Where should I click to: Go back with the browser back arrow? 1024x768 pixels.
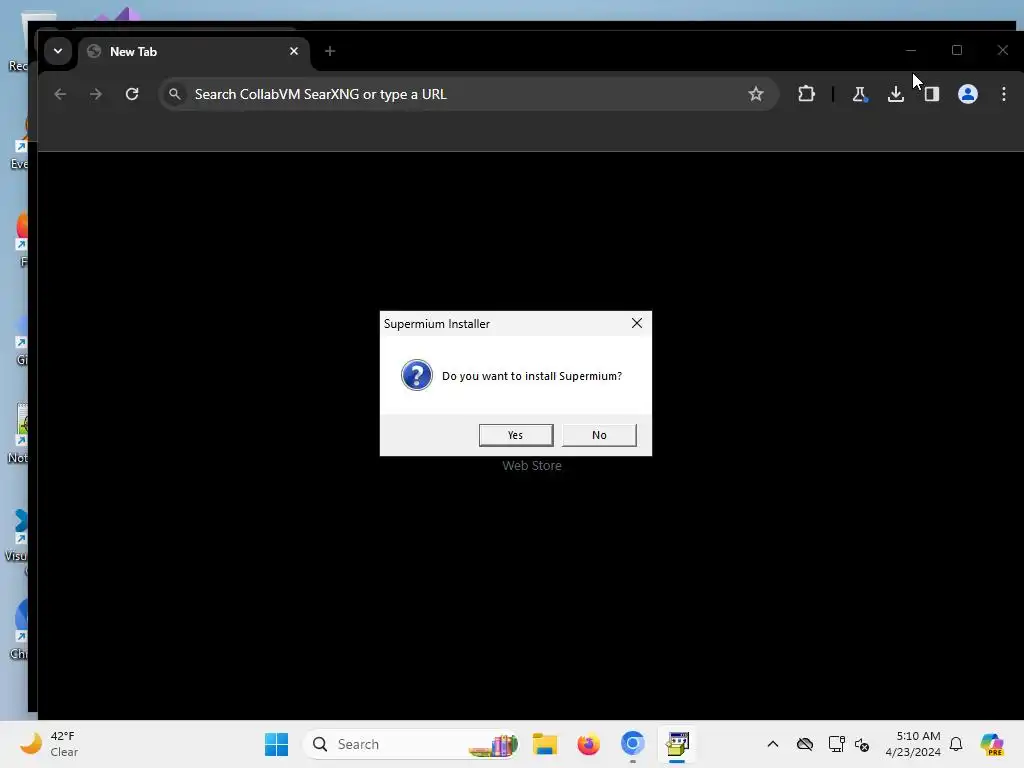pyautogui.click(x=60, y=94)
